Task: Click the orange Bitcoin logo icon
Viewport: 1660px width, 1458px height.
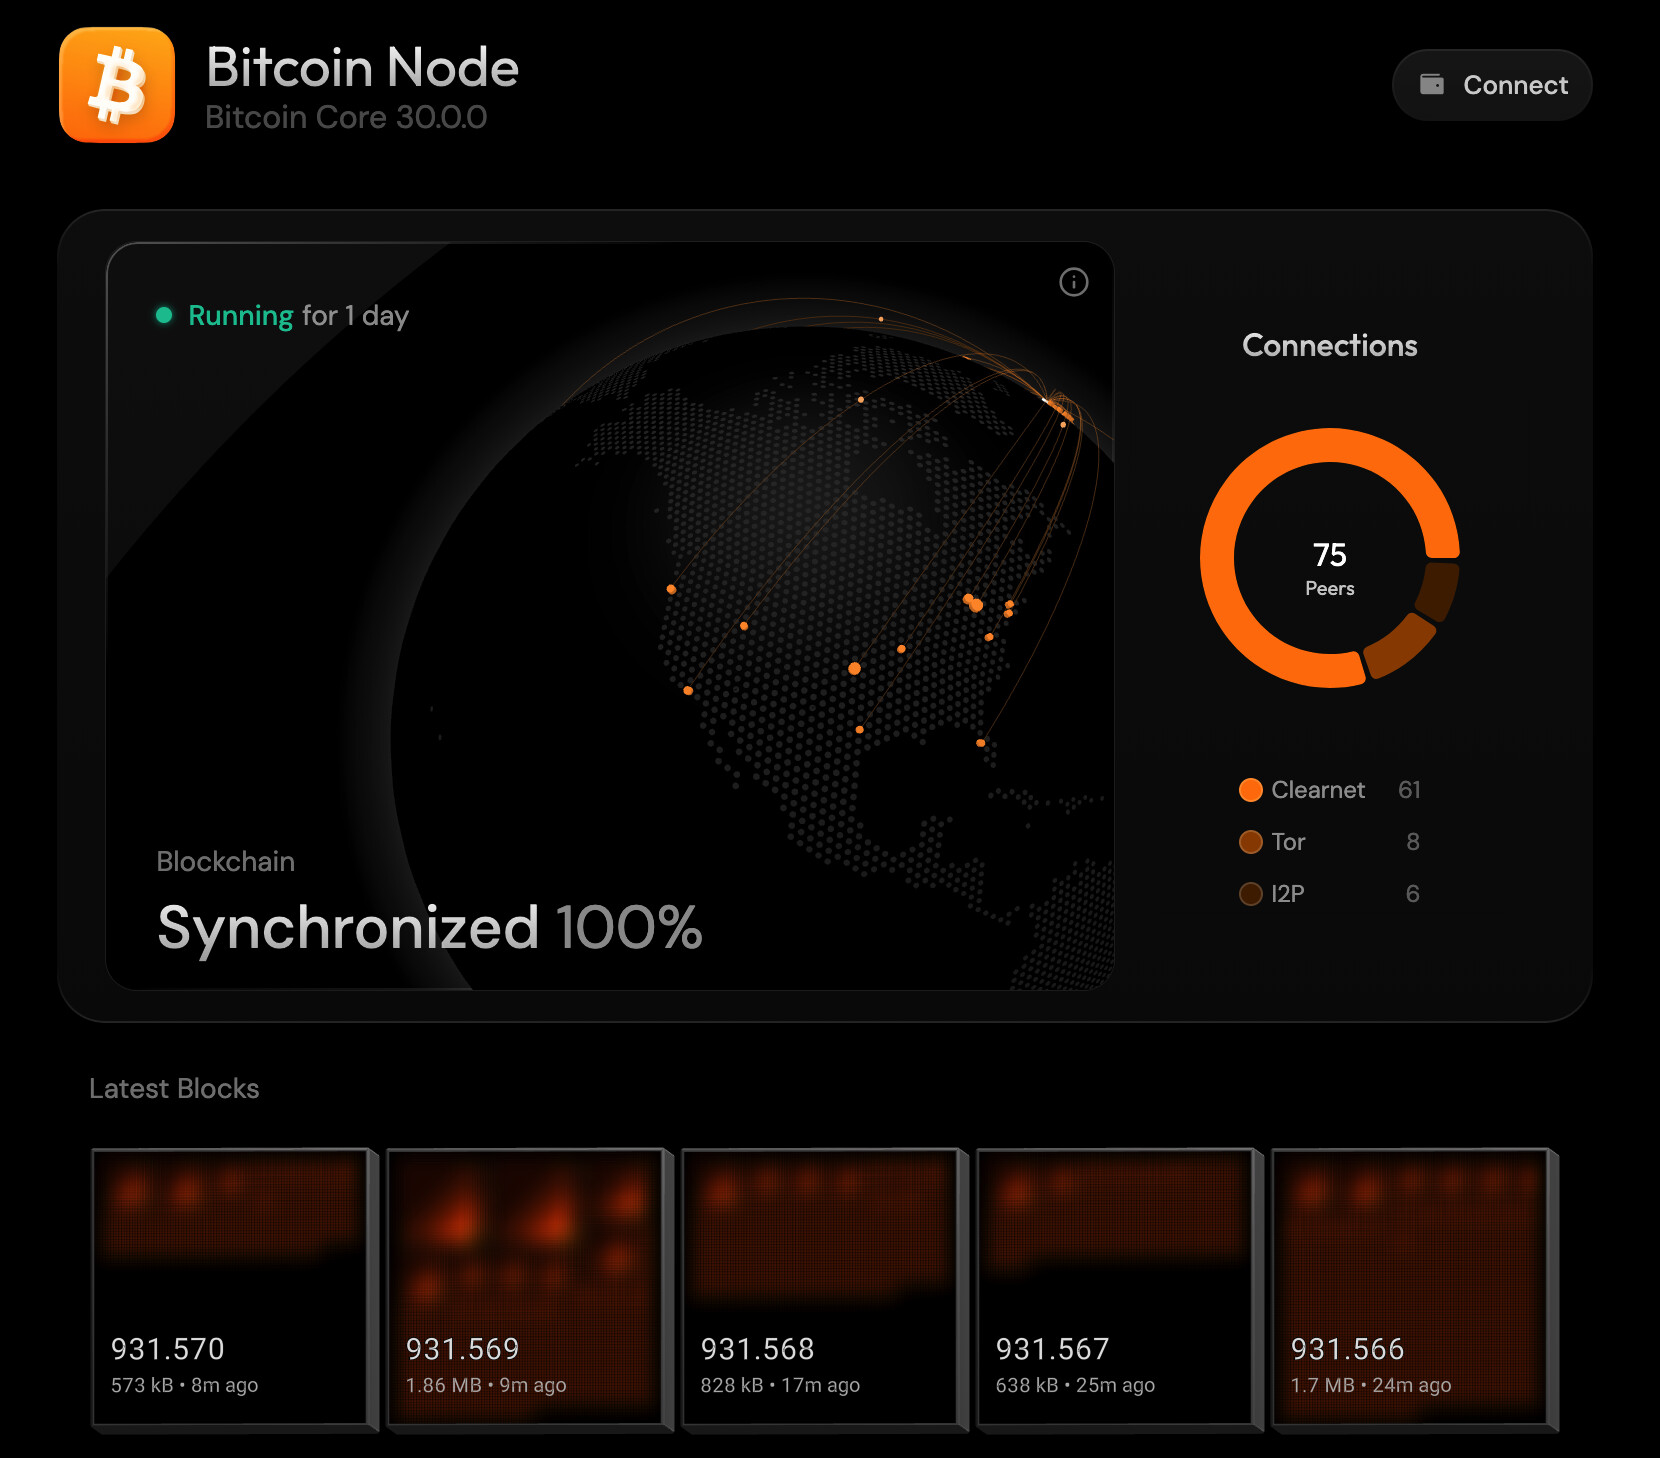Action: coord(117,85)
